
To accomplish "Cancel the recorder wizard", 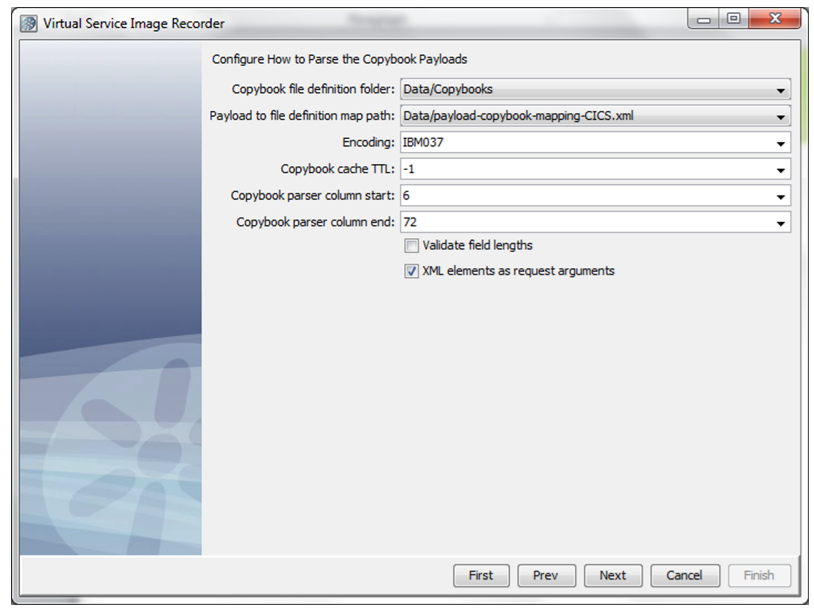I will (684, 575).
